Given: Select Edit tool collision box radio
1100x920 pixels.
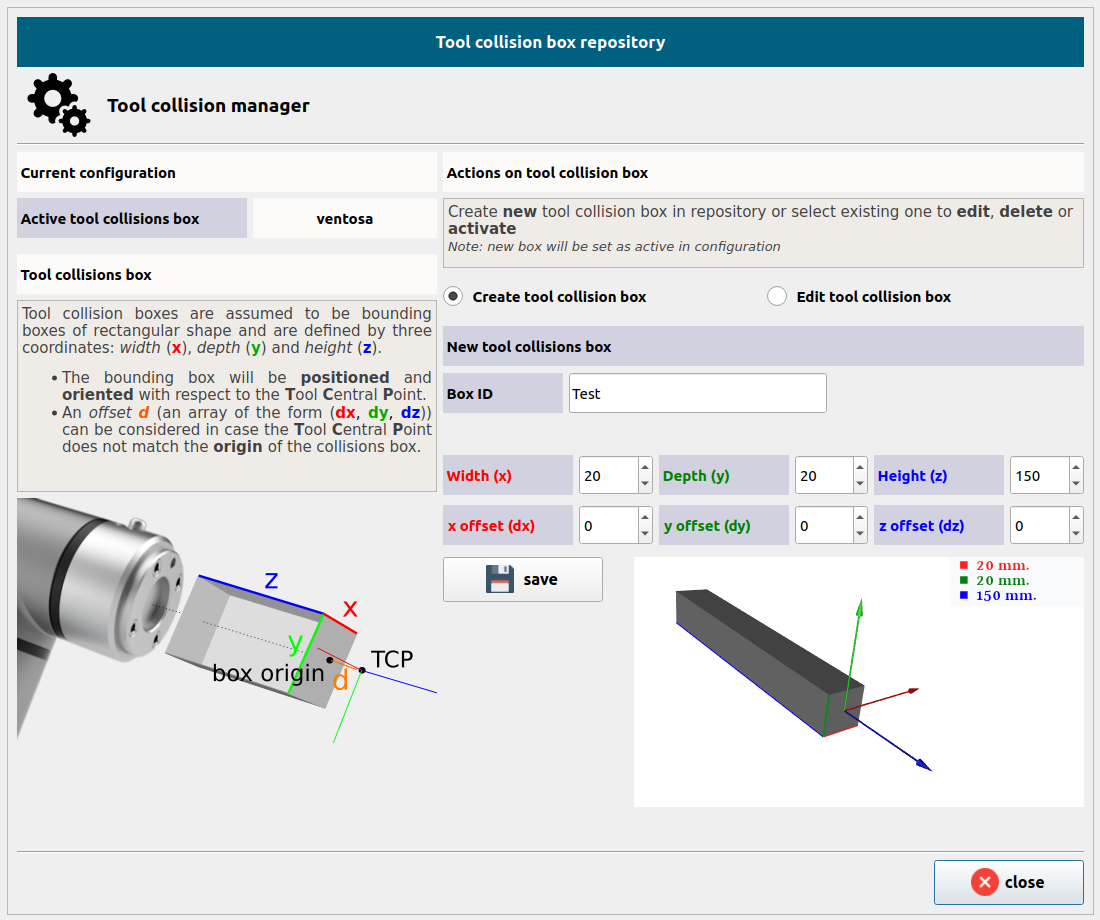Looking at the screenshot, I should point(777,296).
